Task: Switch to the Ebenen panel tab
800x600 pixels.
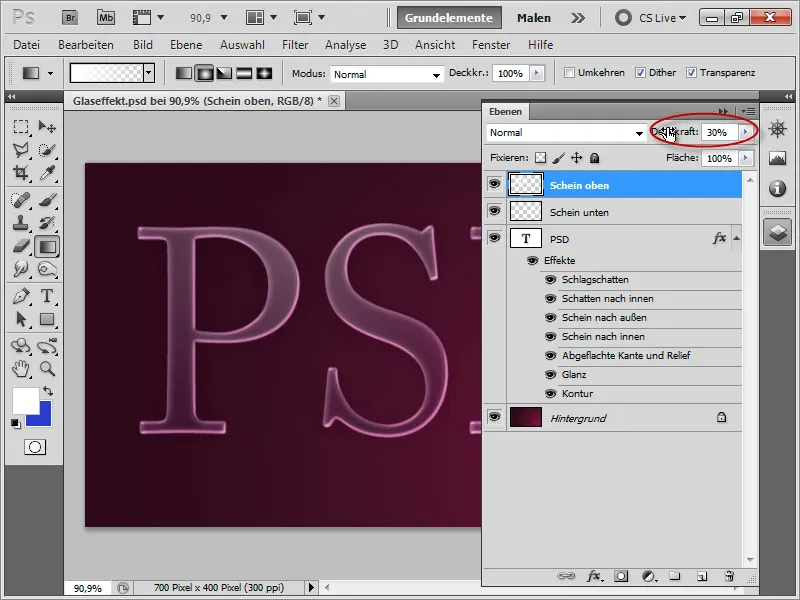Action: pyautogui.click(x=506, y=111)
